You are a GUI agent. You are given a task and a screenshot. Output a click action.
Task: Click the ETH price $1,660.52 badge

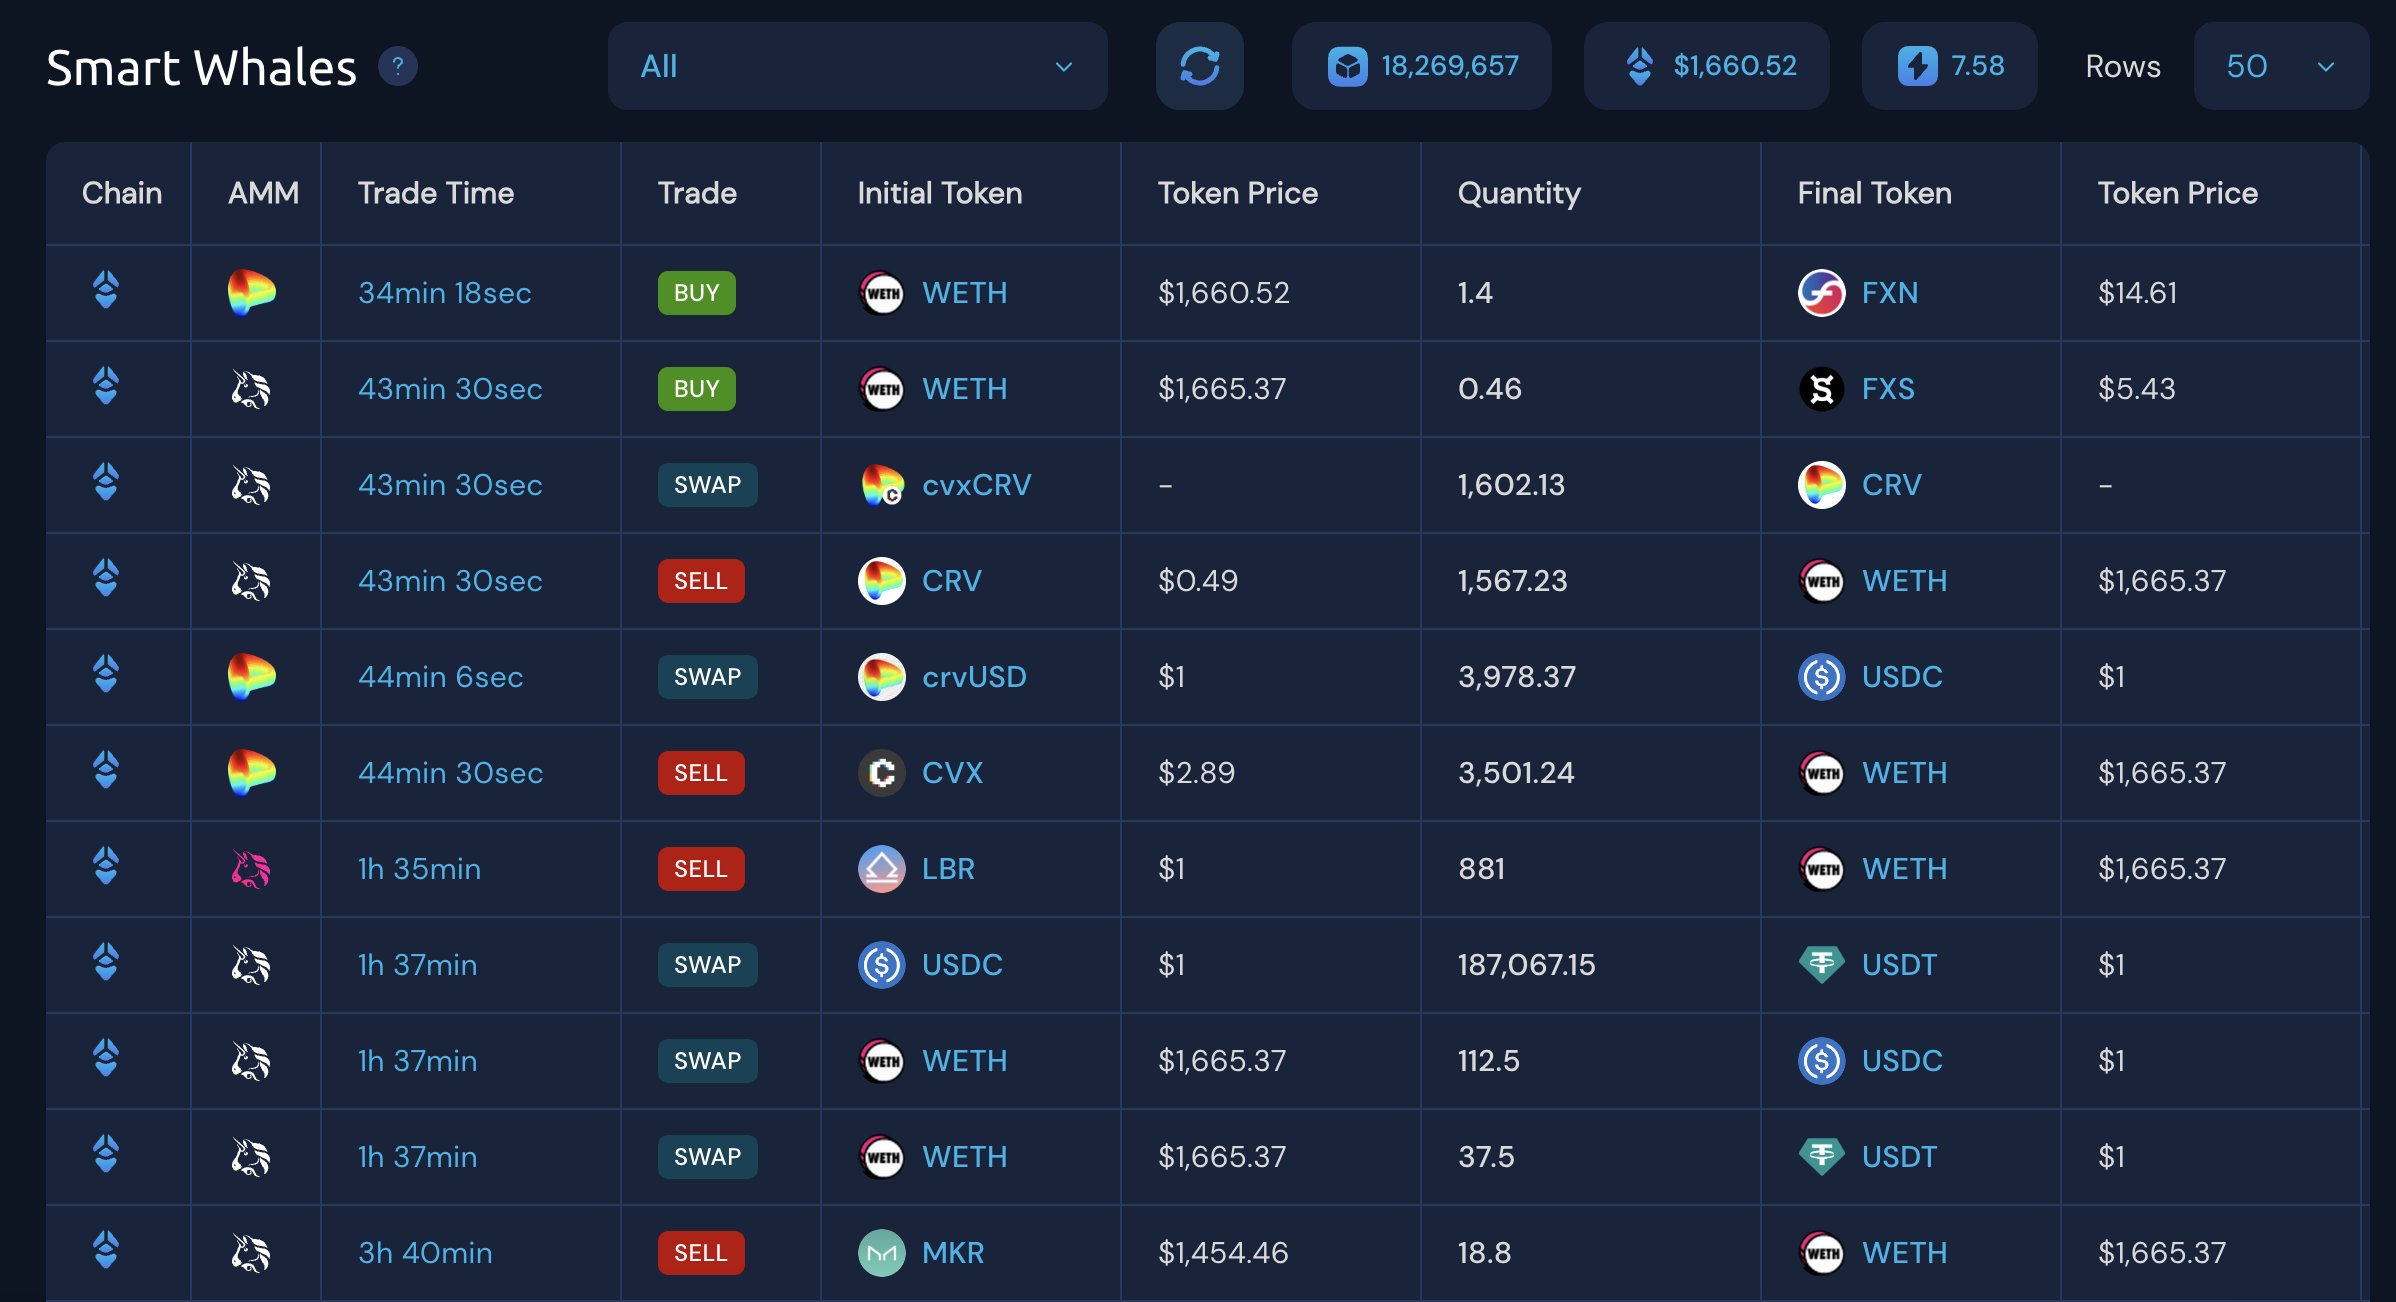coord(1706,66)
